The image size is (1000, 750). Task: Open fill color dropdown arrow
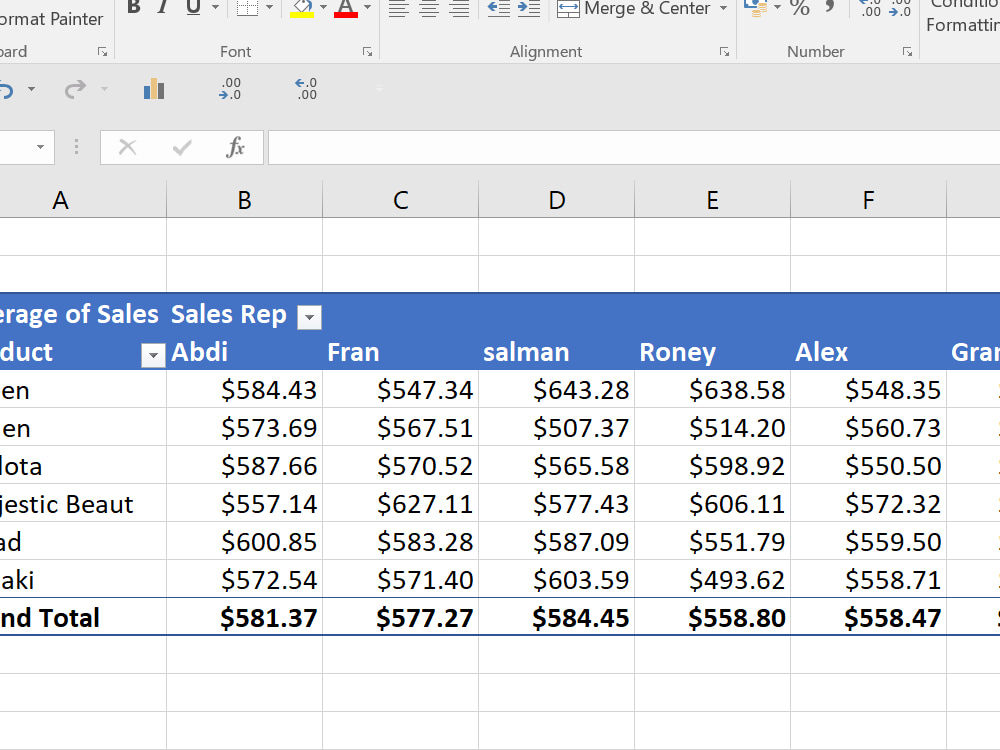(323, 7)
